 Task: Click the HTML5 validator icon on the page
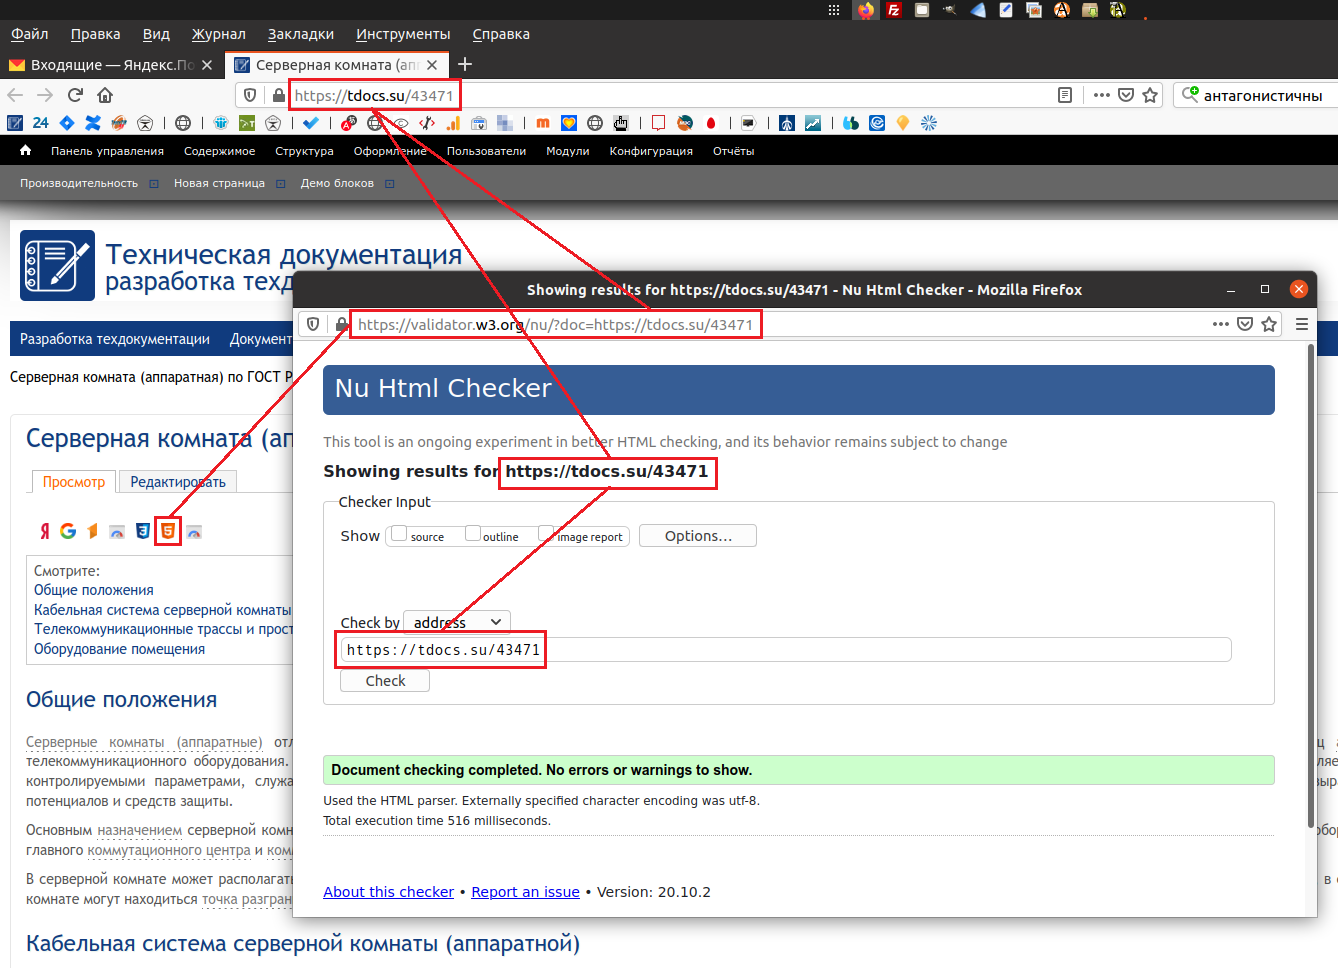168,531
